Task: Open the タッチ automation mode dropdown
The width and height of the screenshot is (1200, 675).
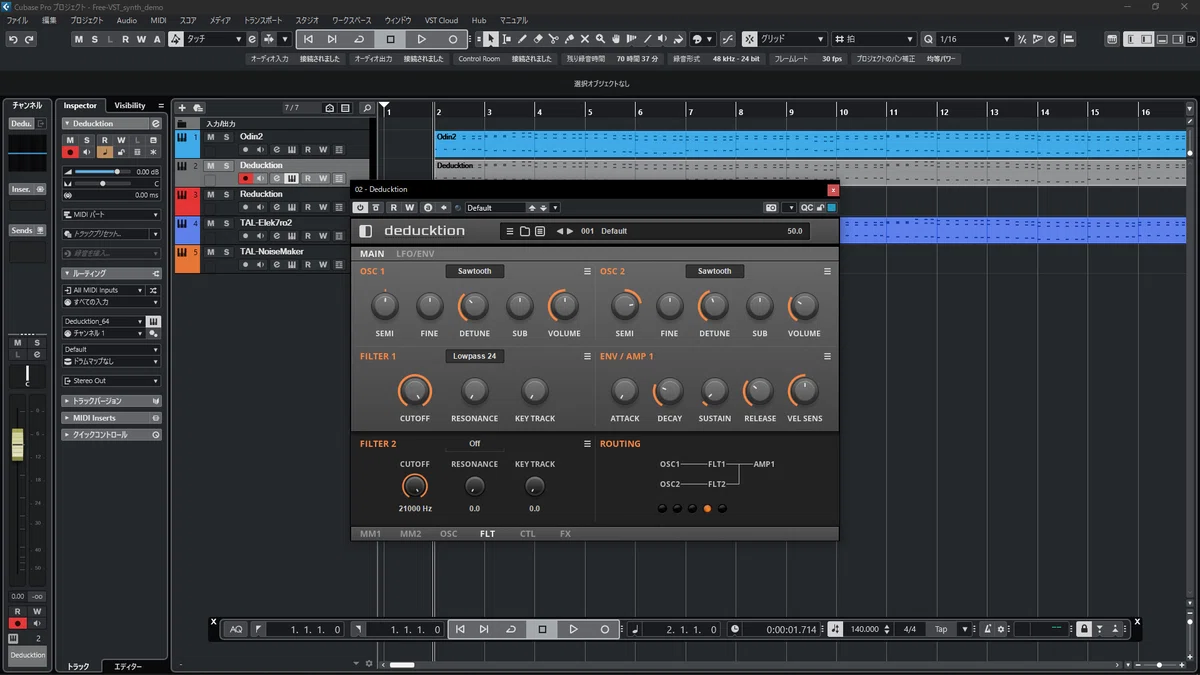Action: pyautogui.click(x=214, y=39)
